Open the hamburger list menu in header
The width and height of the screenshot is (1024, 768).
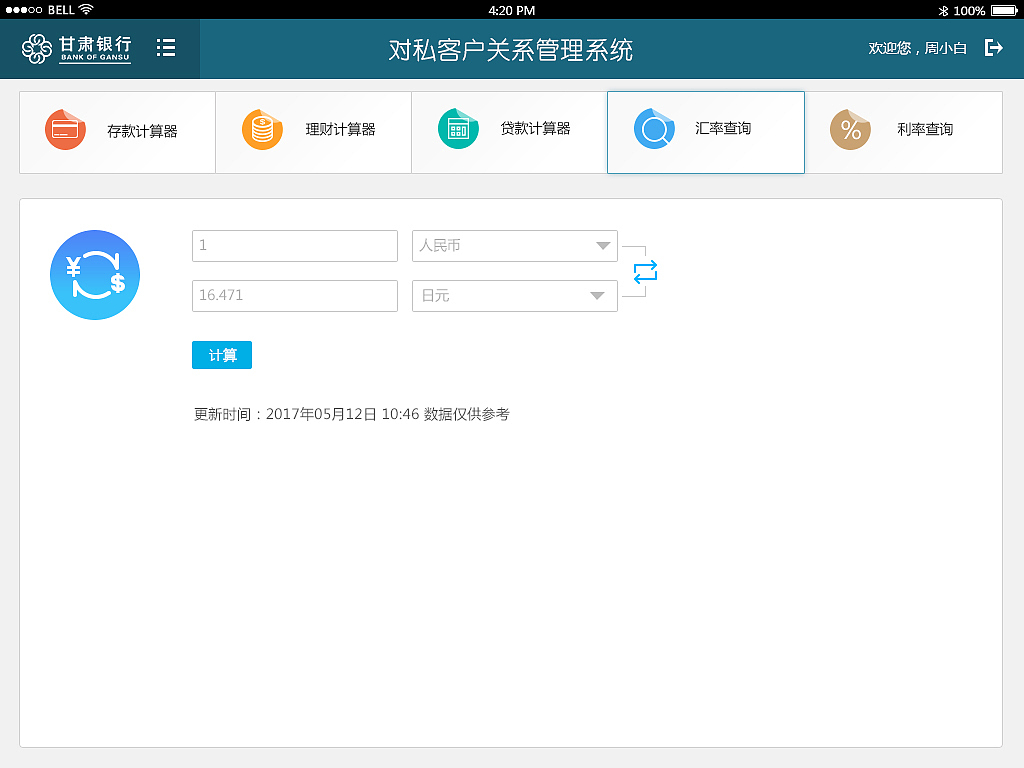click(166, 47)
